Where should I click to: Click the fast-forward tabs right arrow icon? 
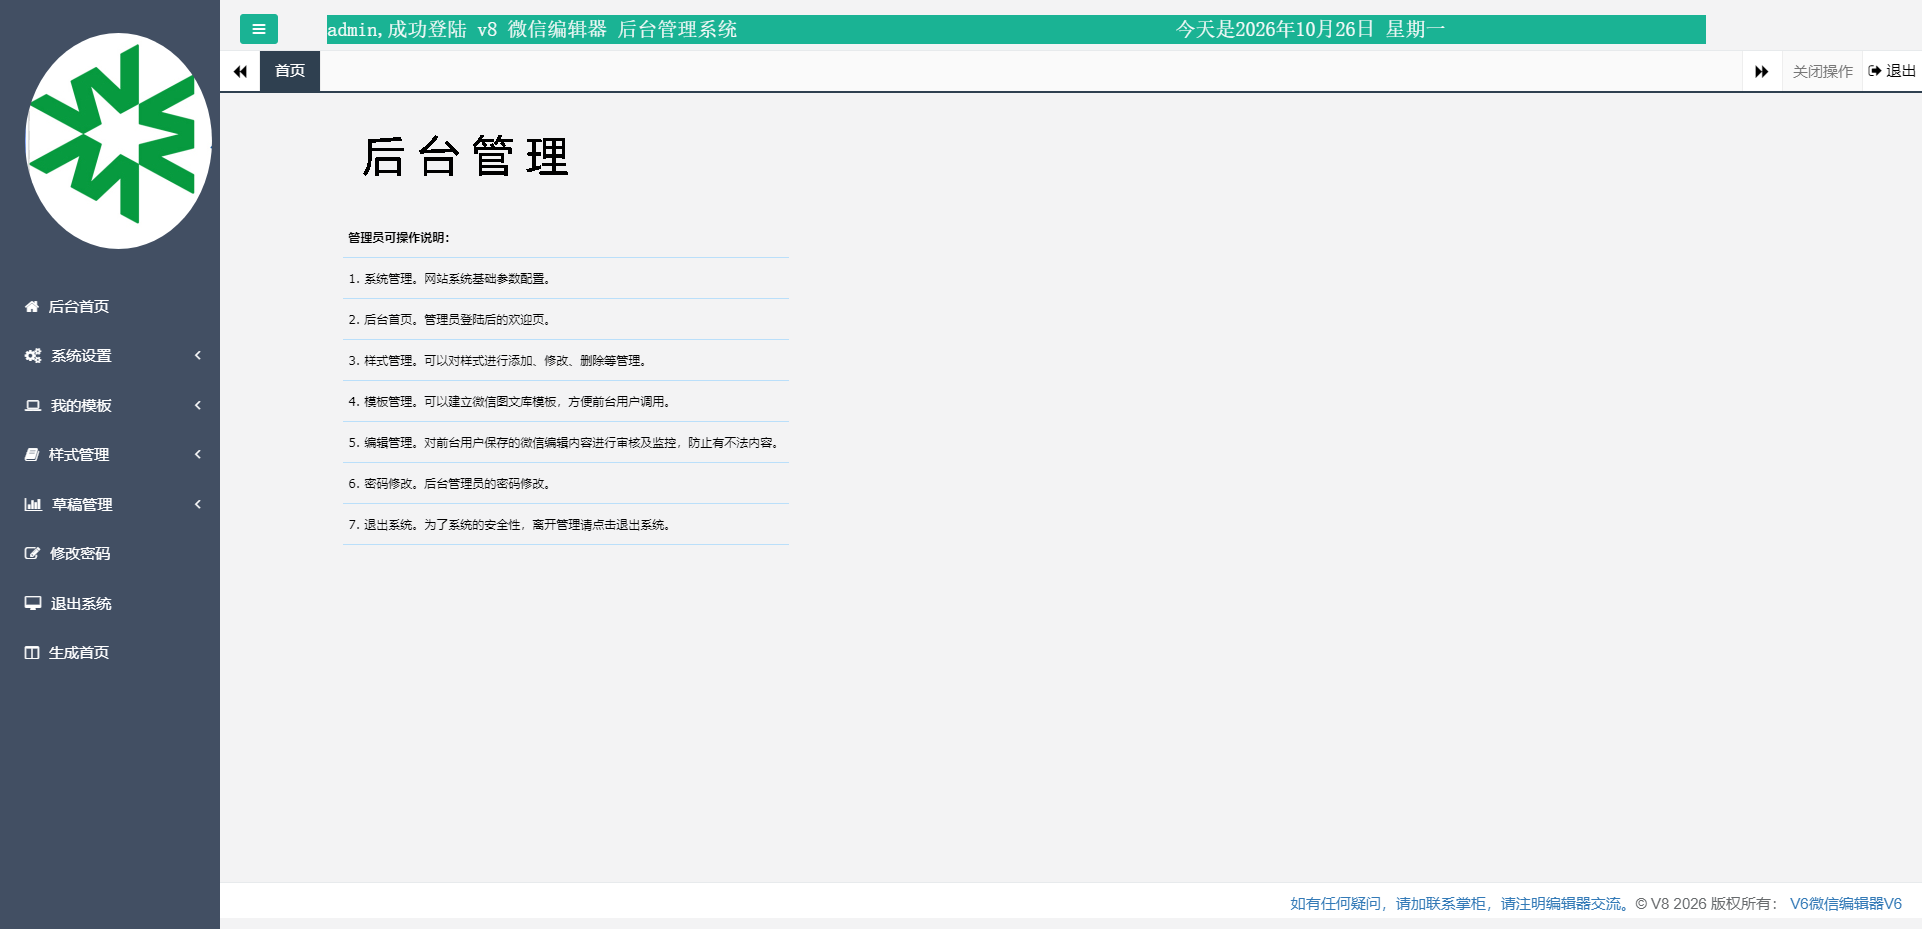tap(1762, 71)
